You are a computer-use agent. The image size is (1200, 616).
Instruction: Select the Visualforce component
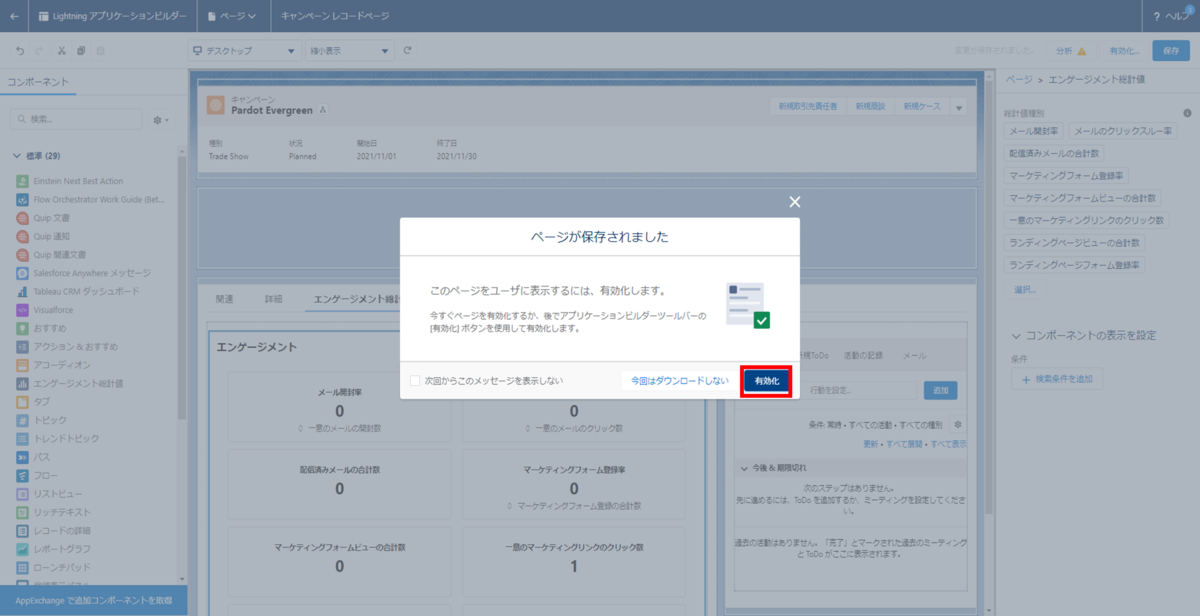pyautogui.click(x=56, y=308)
